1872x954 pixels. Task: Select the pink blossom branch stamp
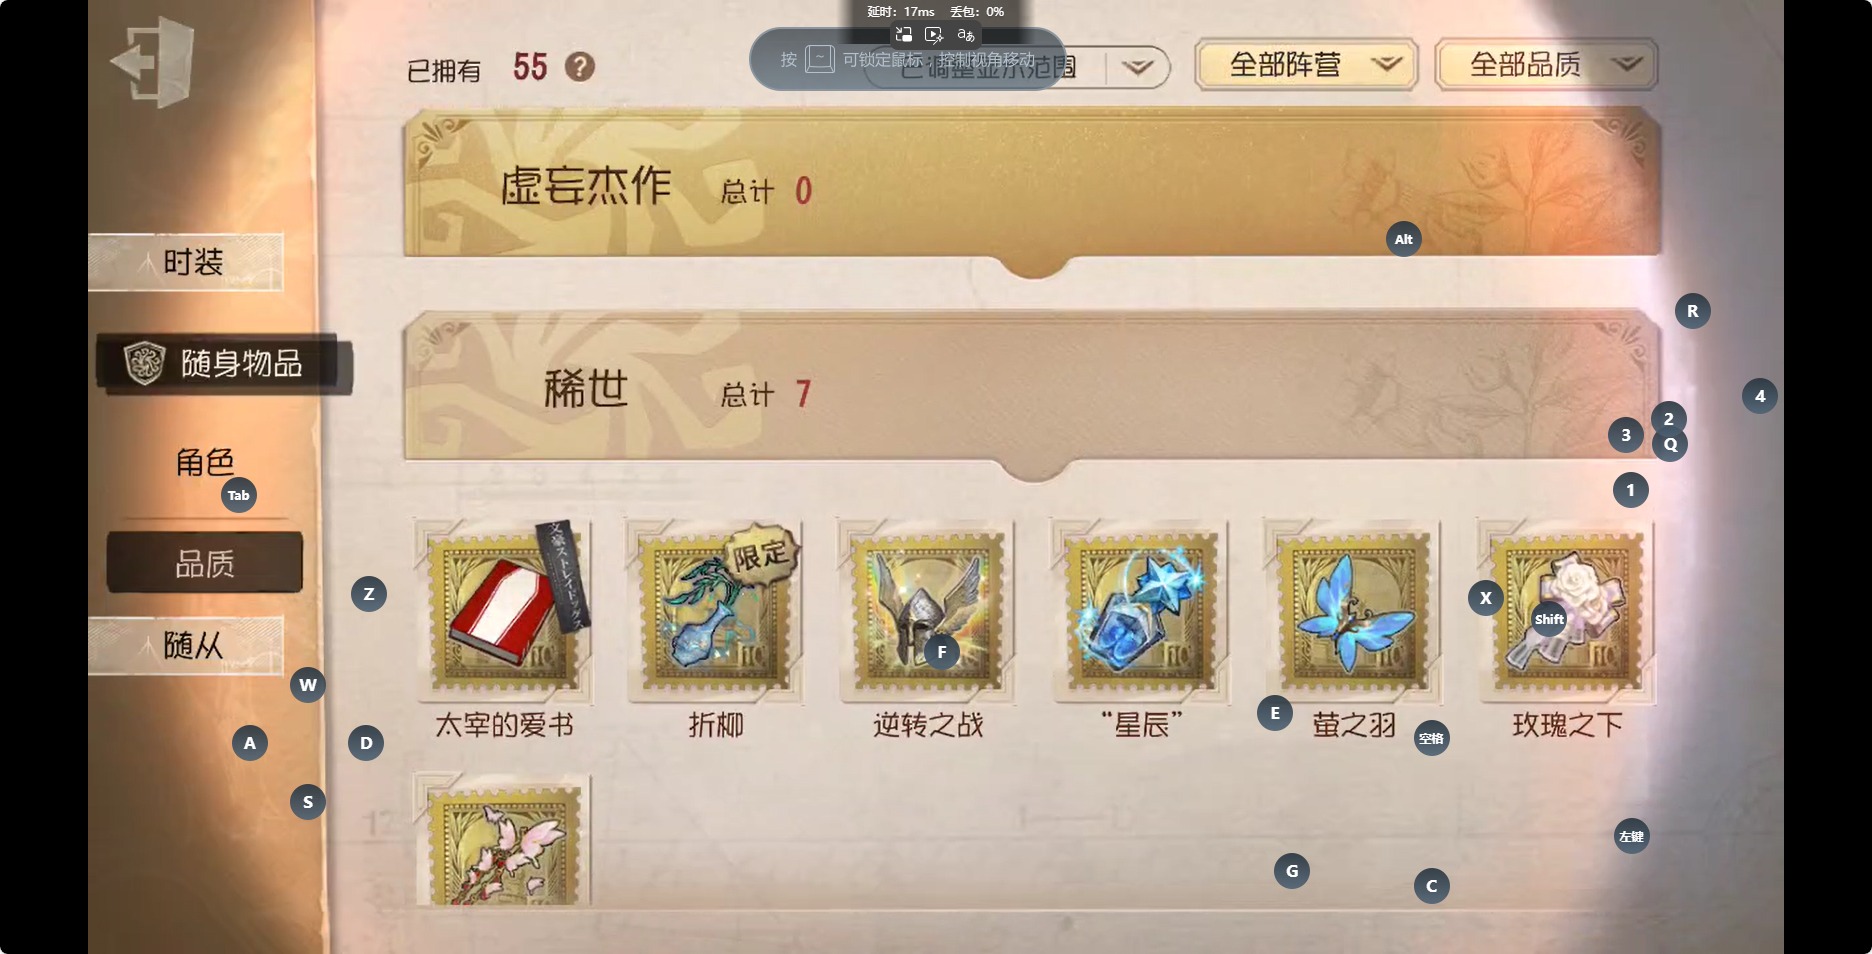tap(504, 842)
